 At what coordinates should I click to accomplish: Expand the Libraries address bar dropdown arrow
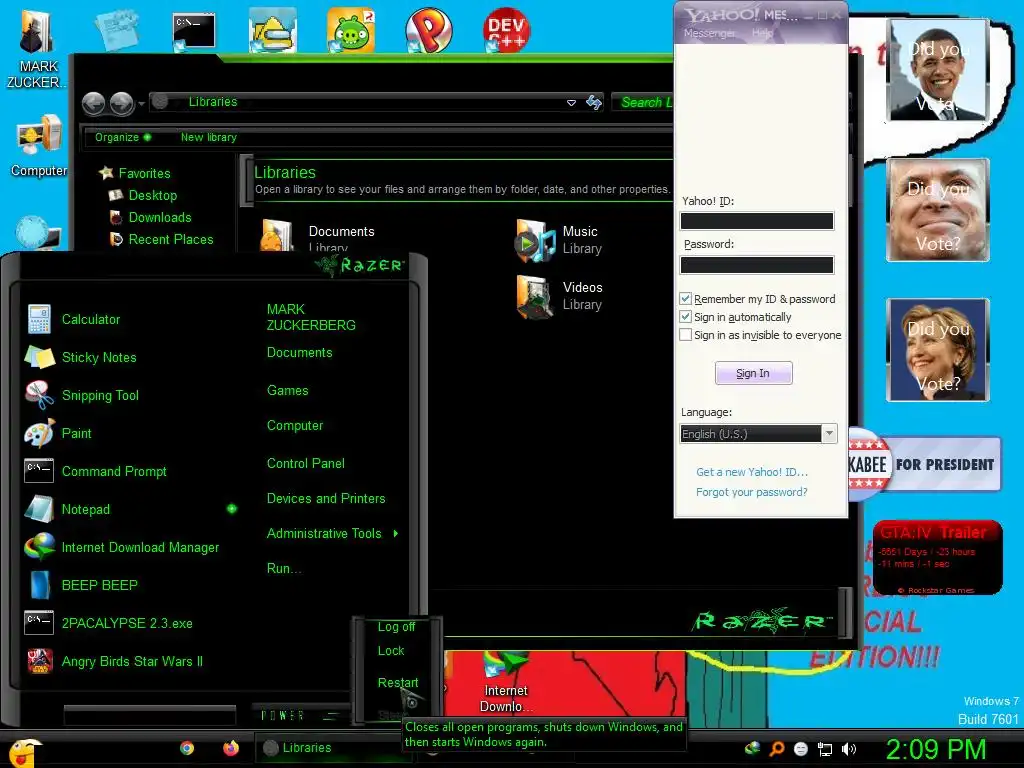coord(571,103)
